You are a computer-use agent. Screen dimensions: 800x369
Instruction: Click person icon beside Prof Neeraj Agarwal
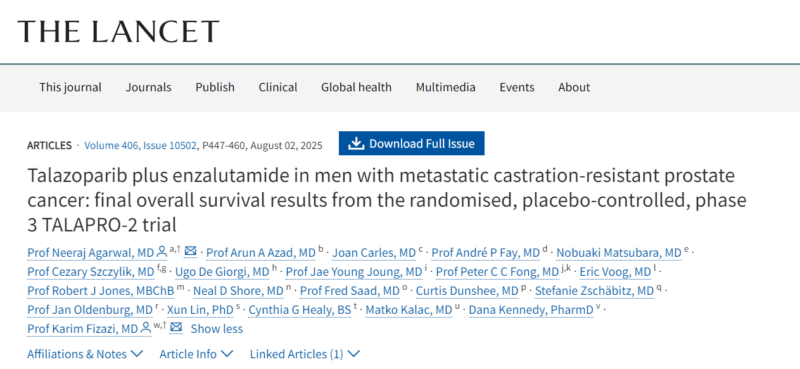click(x=161, y=252)
